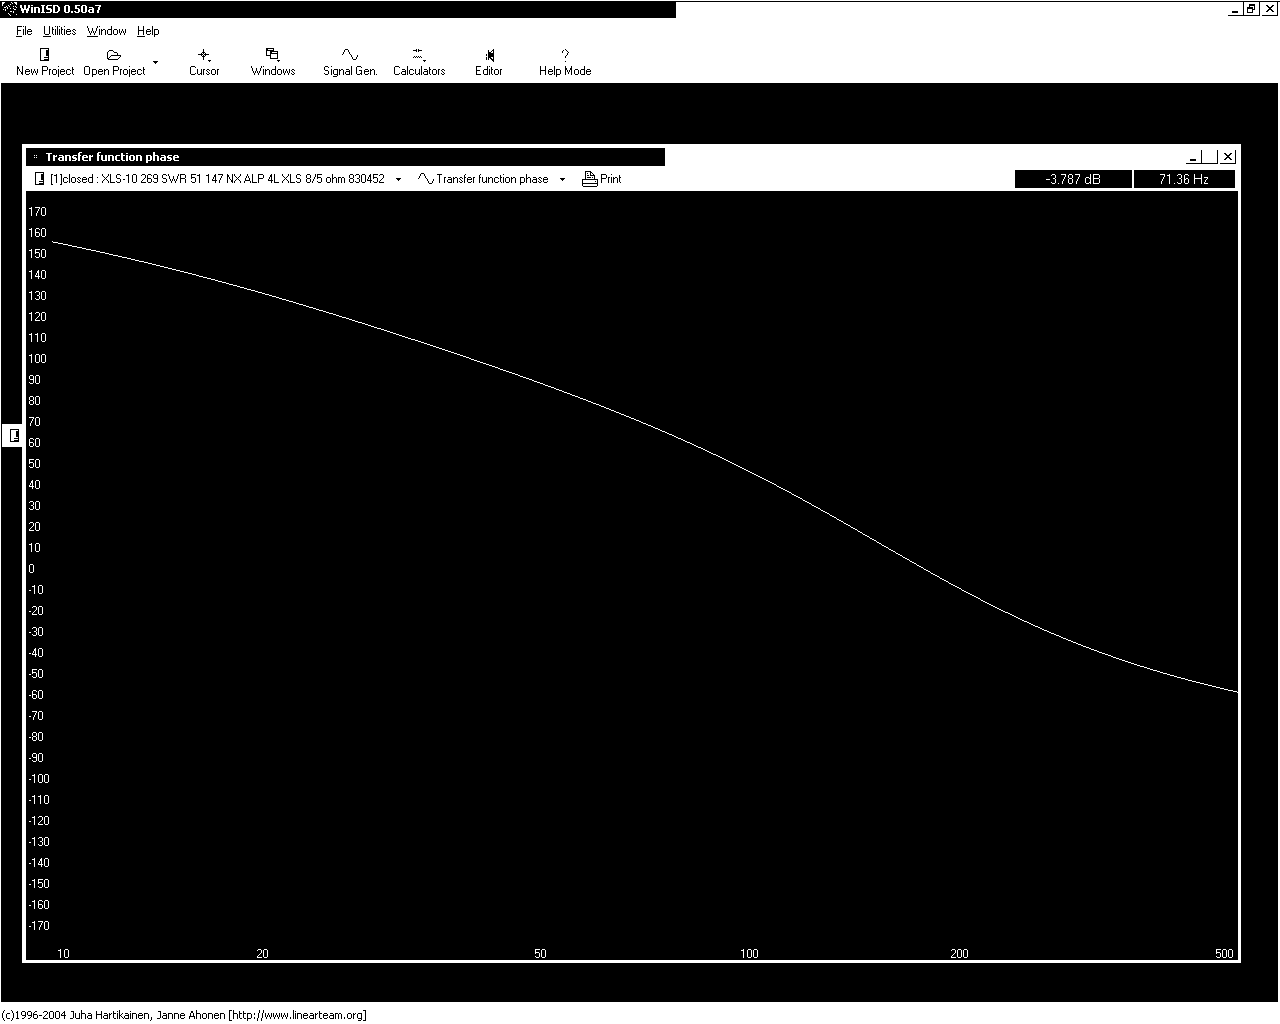The image size is (1280, 1024).
Task: Click the project document icon in the project selector
Action: (40, 179)
